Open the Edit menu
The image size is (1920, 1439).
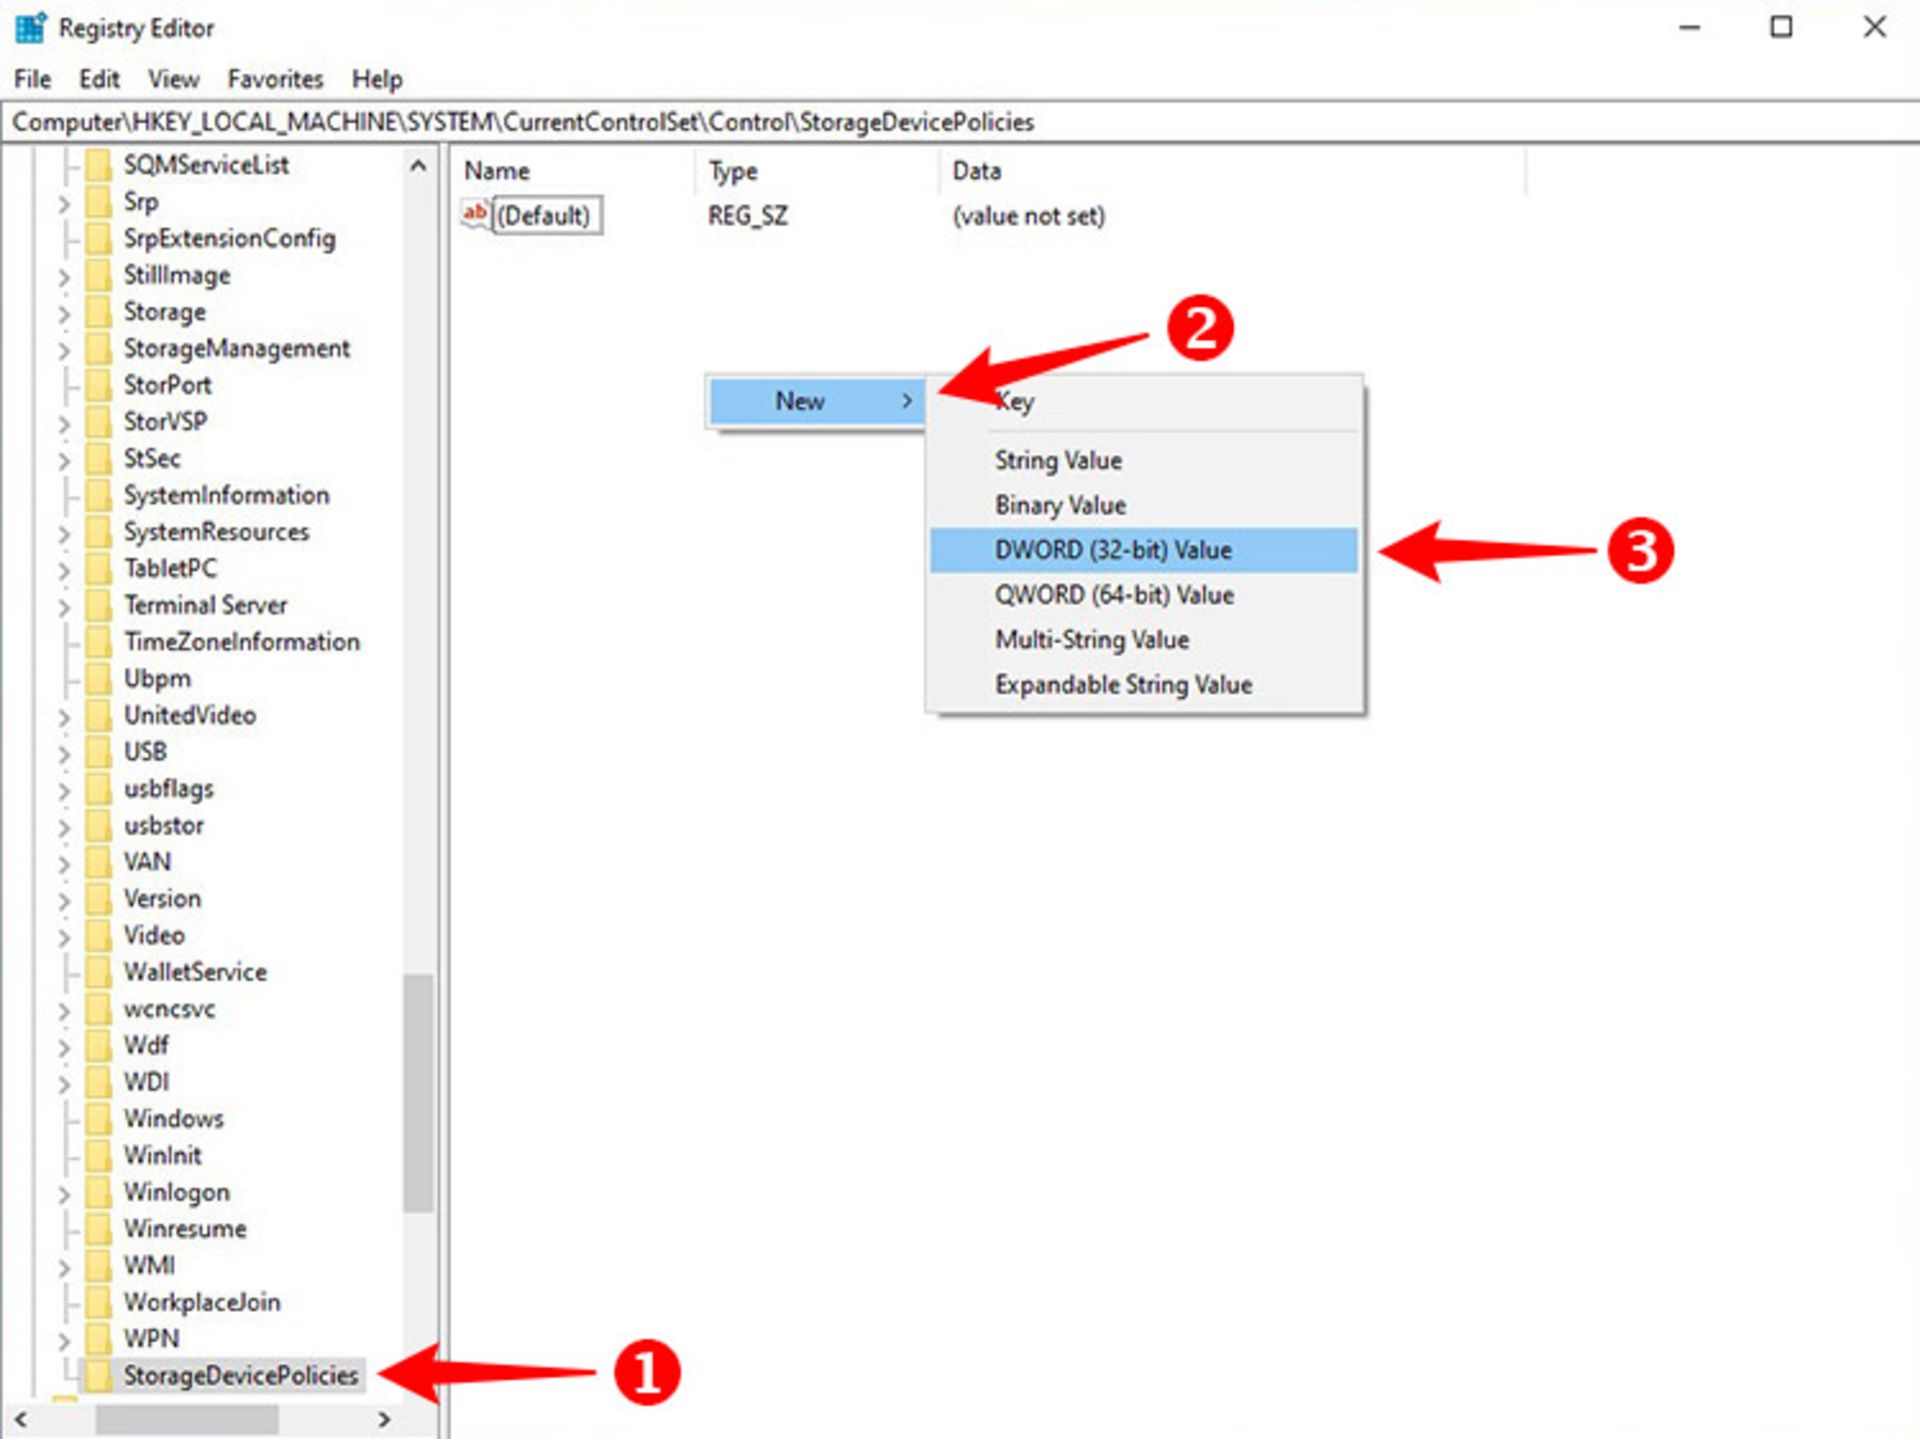99,79
